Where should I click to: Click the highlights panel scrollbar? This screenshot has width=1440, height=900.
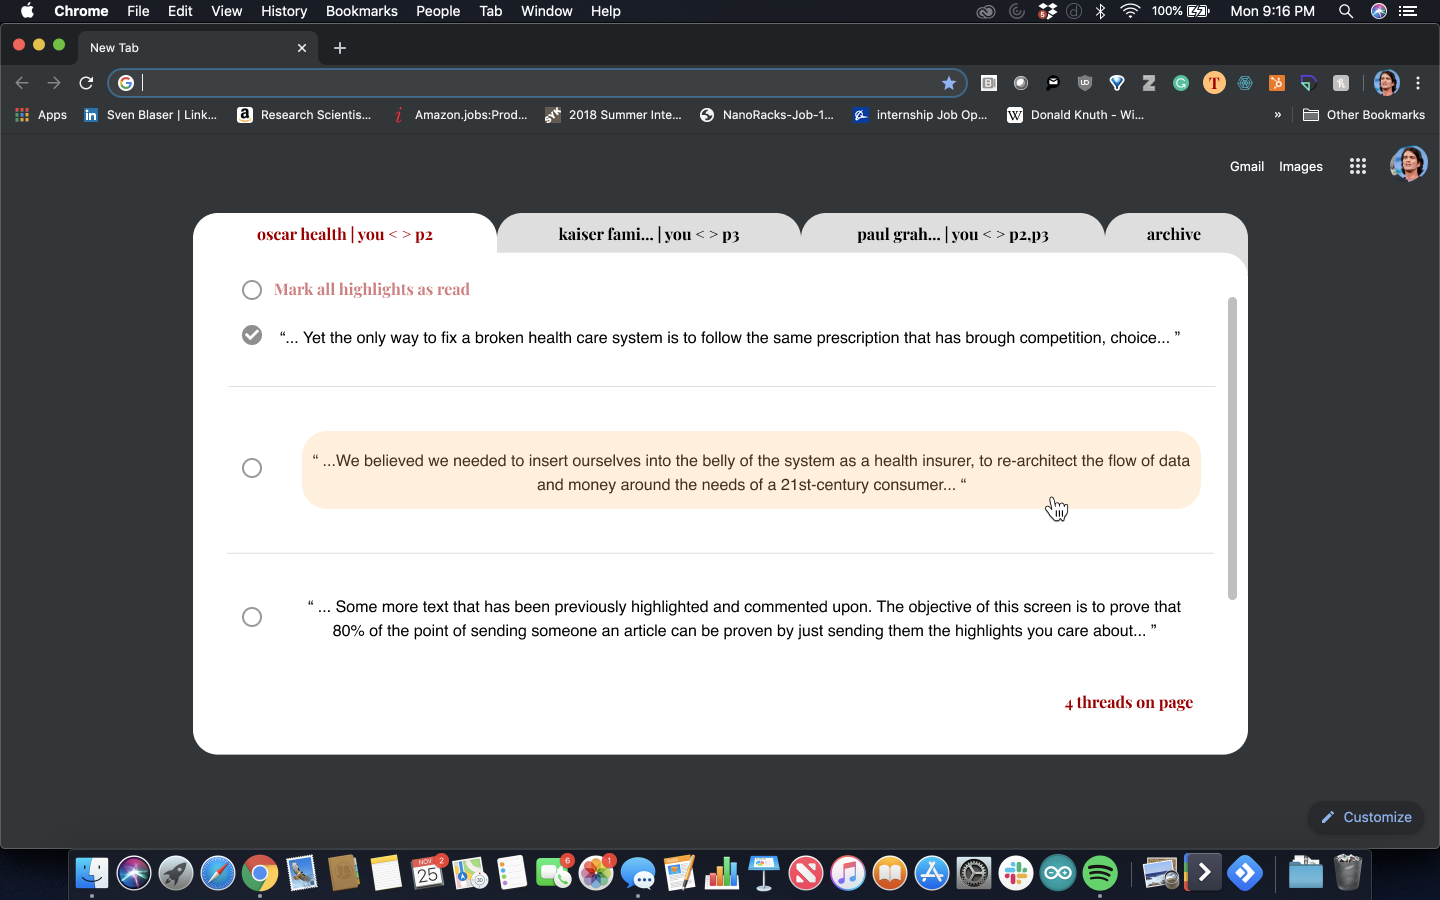point(1232,448)
